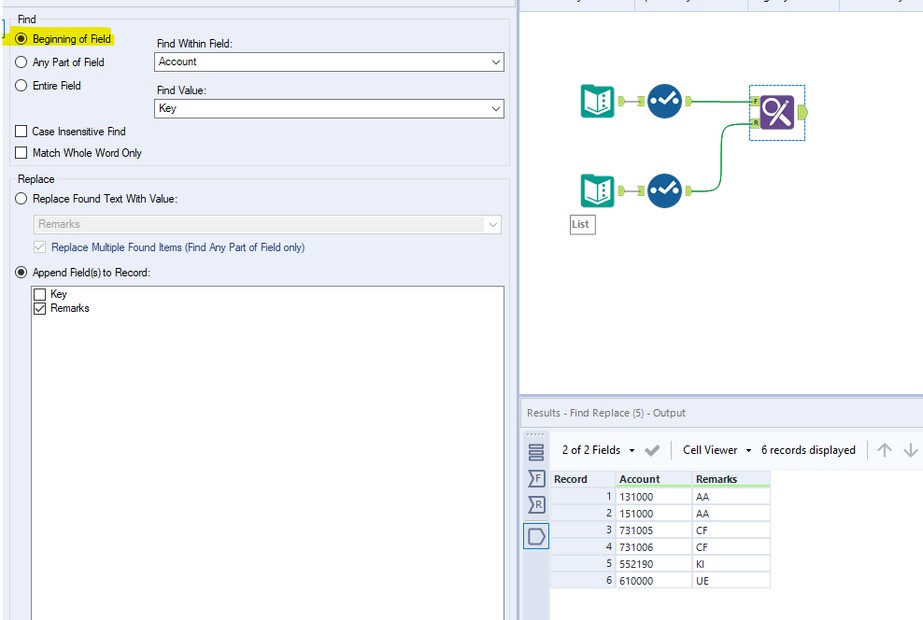Click the Account cell 731005
The height and width of the screenshot is (620, 923).
click(653, 531)
